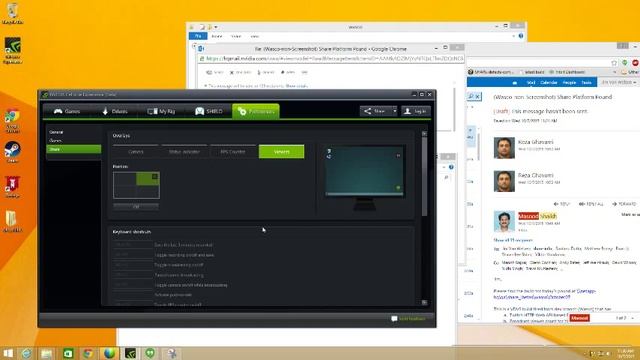Click the green extension icon in Chrome toolbar
This screenshot has width=640, height=360.
coord(624,63)
